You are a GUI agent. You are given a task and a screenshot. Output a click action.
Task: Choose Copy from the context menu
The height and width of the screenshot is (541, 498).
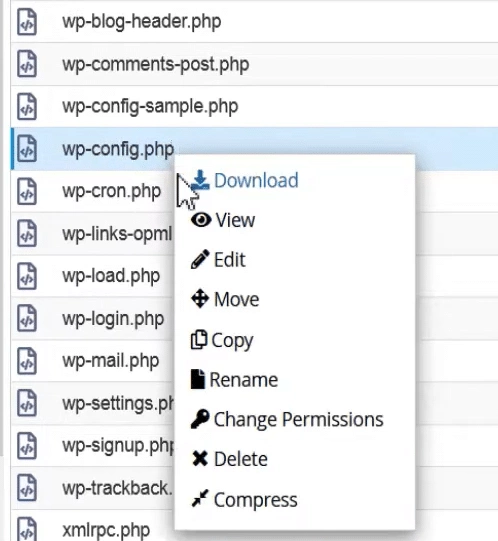coord(232,341)
